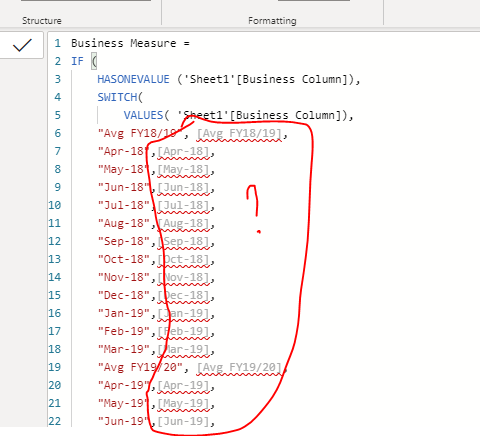Click the Structure ribbon group label
The width and height of the screenshot is (480, 436).
[42, 21]
